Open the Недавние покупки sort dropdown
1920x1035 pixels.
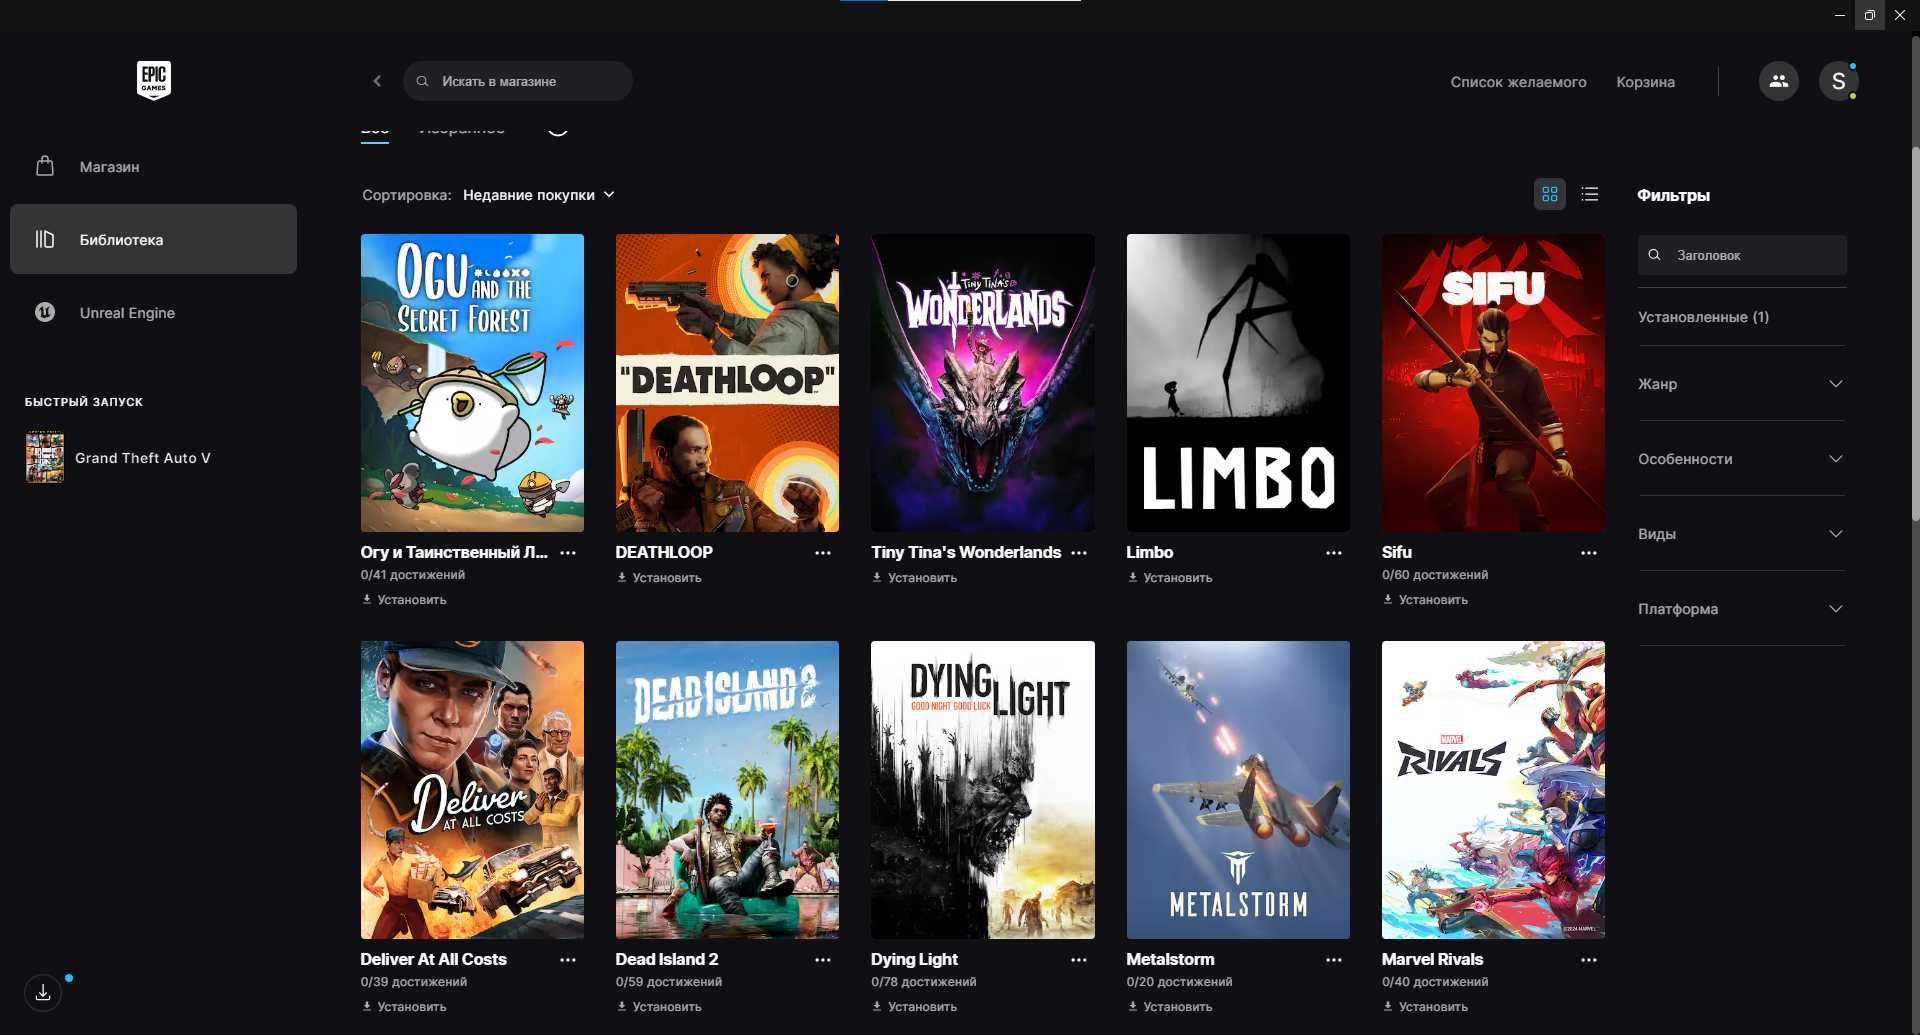[538, 195]
